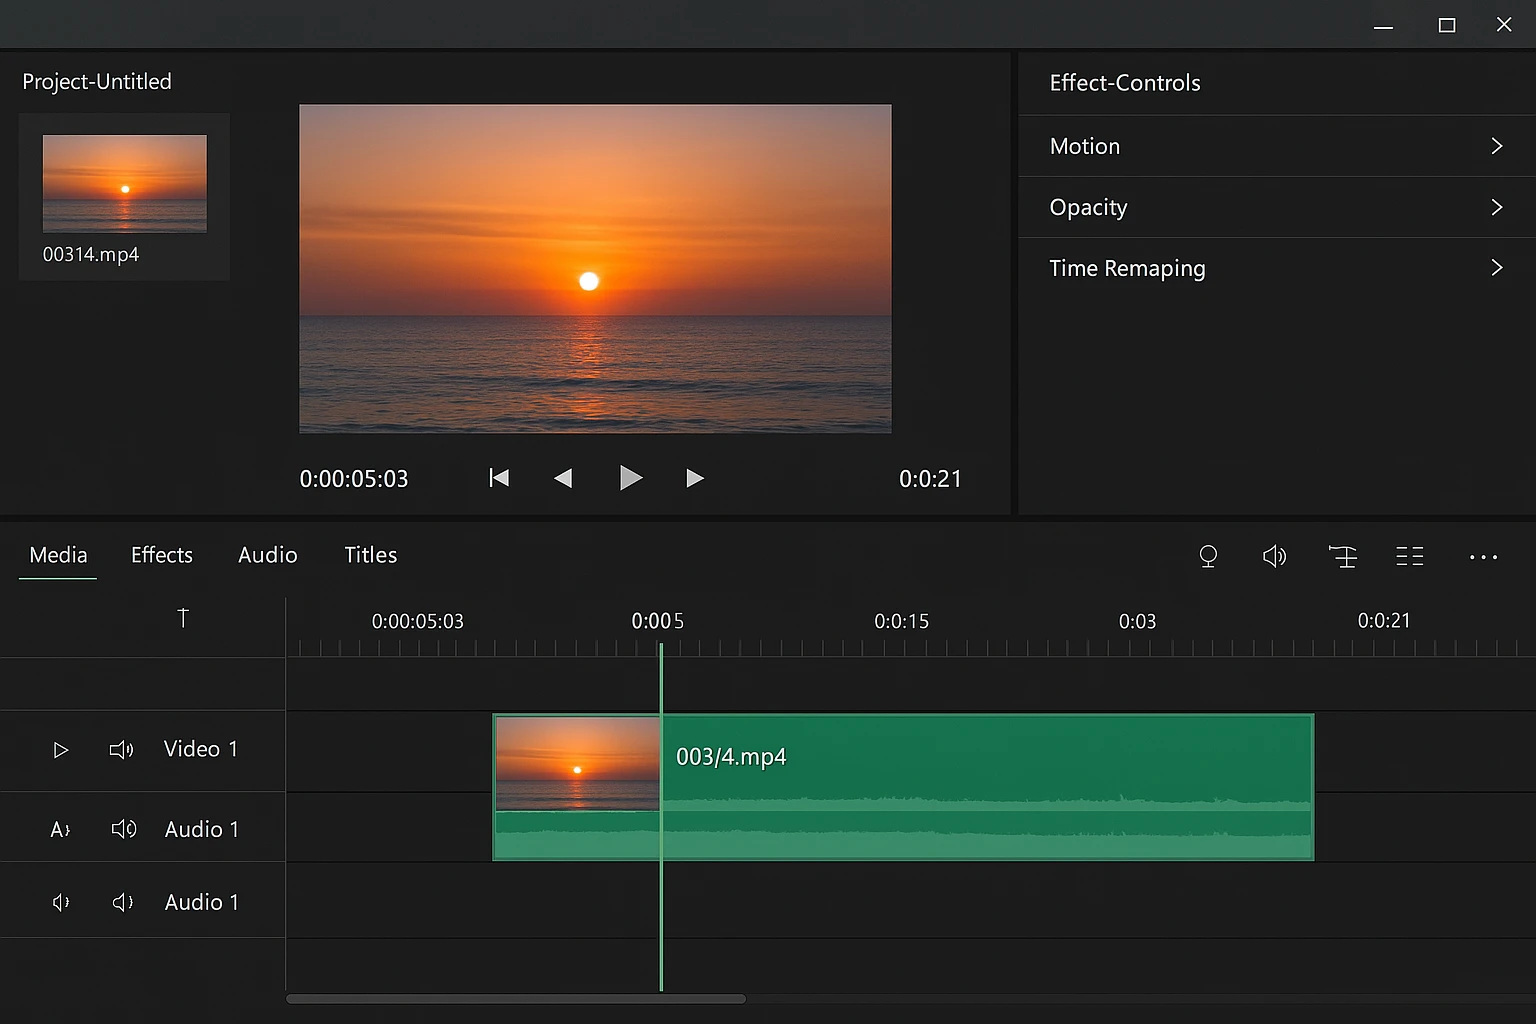Step forward one frame in preview
The width and height of the screenshot is (1536, 1024).
(694, 478)
